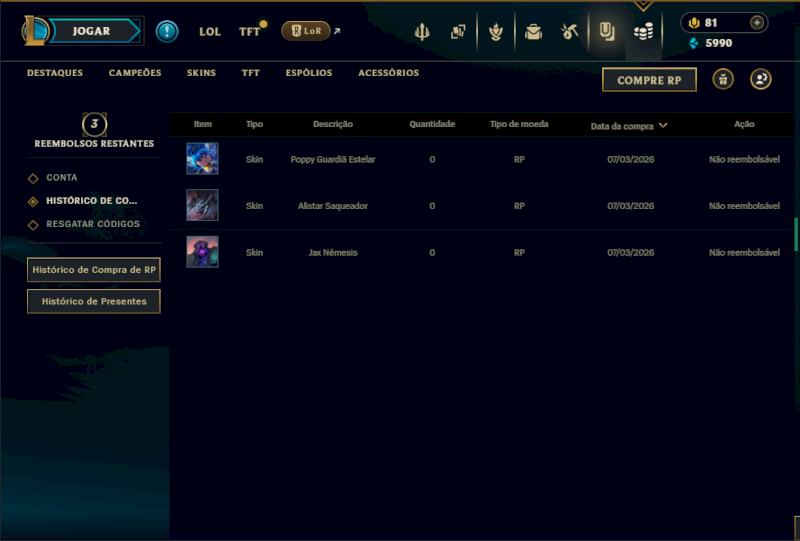
Task: Open Histórico de Compra de RP
Action: tap(94, 270)
